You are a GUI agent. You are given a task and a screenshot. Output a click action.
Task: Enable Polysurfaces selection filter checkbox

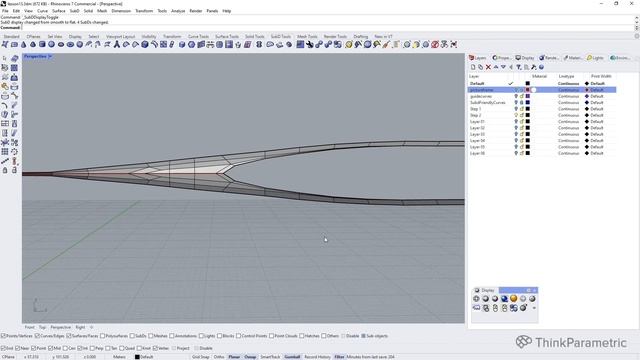coord(102,336)
